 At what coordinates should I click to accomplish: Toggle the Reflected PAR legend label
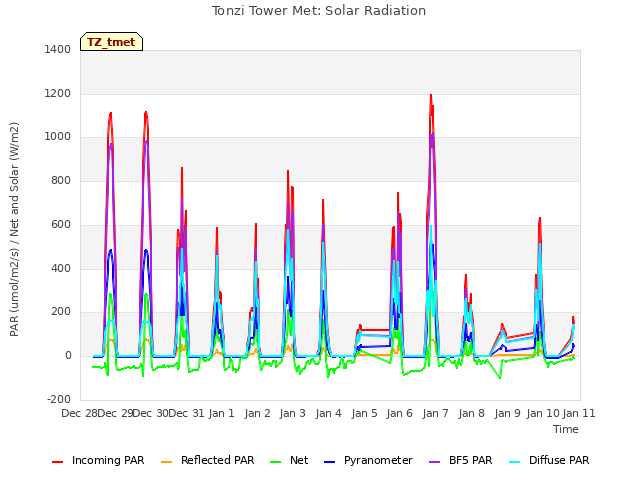tap(218, 460)
